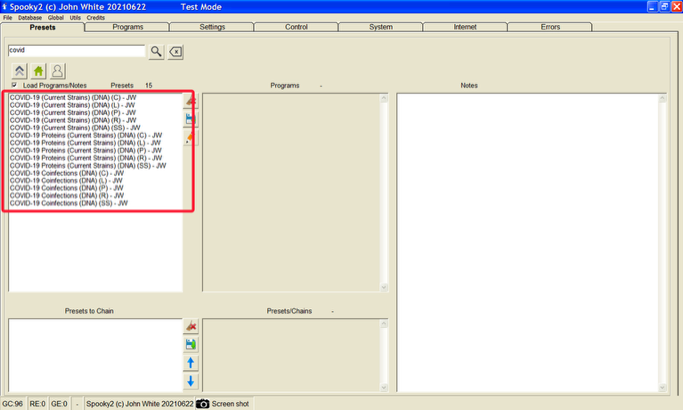Move chain preset down with blue arrow
683x410 pixels.
[191, 381]
